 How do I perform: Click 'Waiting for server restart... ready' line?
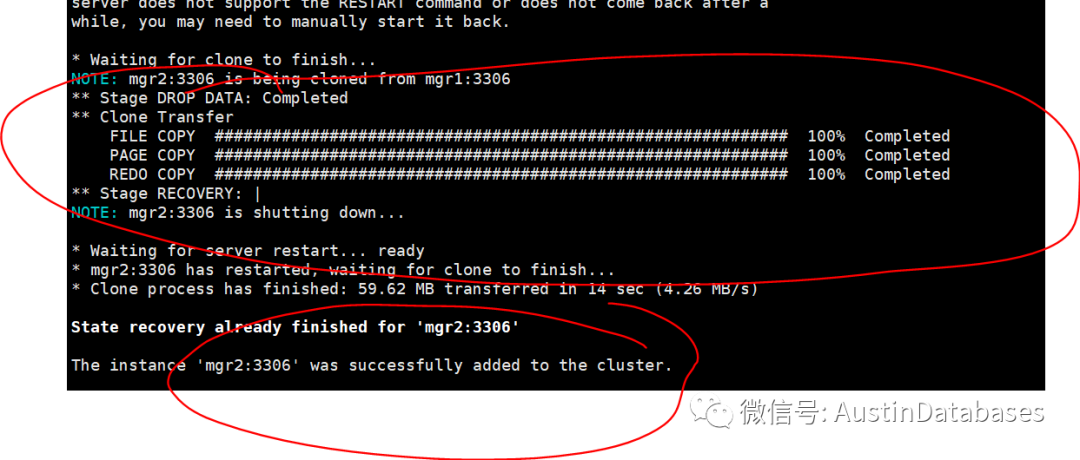coord(247,251)
